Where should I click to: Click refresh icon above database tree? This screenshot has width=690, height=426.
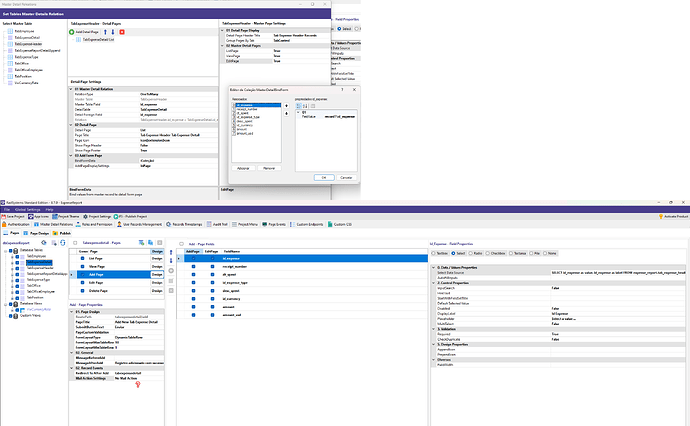(62, 243)
